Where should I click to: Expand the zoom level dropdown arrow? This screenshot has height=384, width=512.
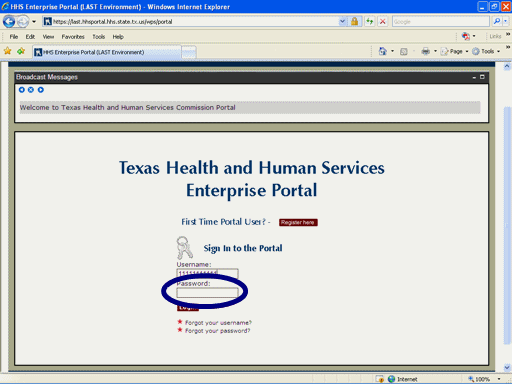(499, 379)
